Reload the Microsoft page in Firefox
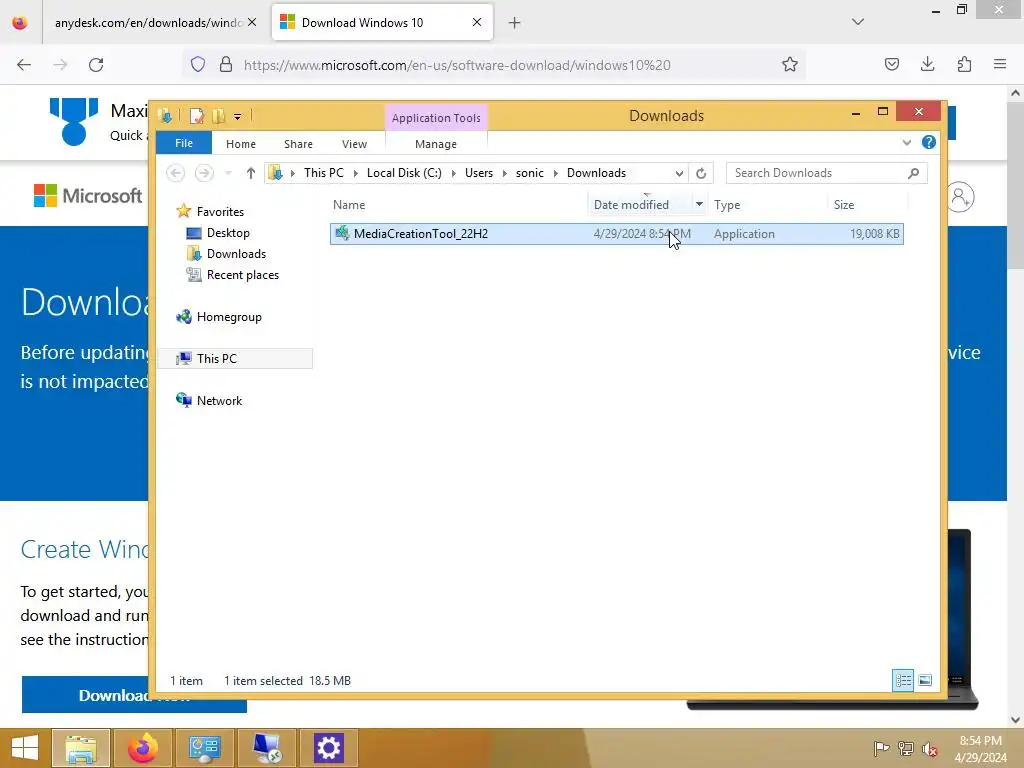 click(x=96, y=65)
